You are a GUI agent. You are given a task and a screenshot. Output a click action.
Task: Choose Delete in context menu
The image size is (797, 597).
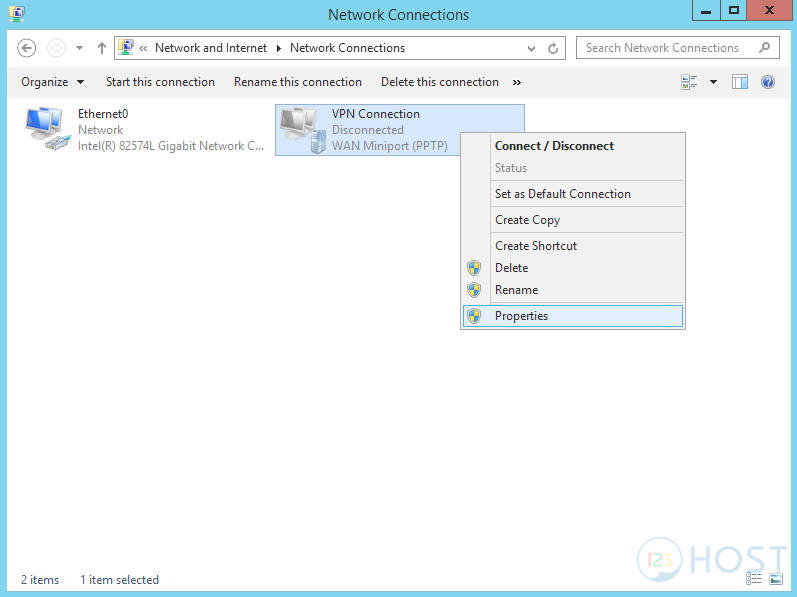(x=573, y=268)
